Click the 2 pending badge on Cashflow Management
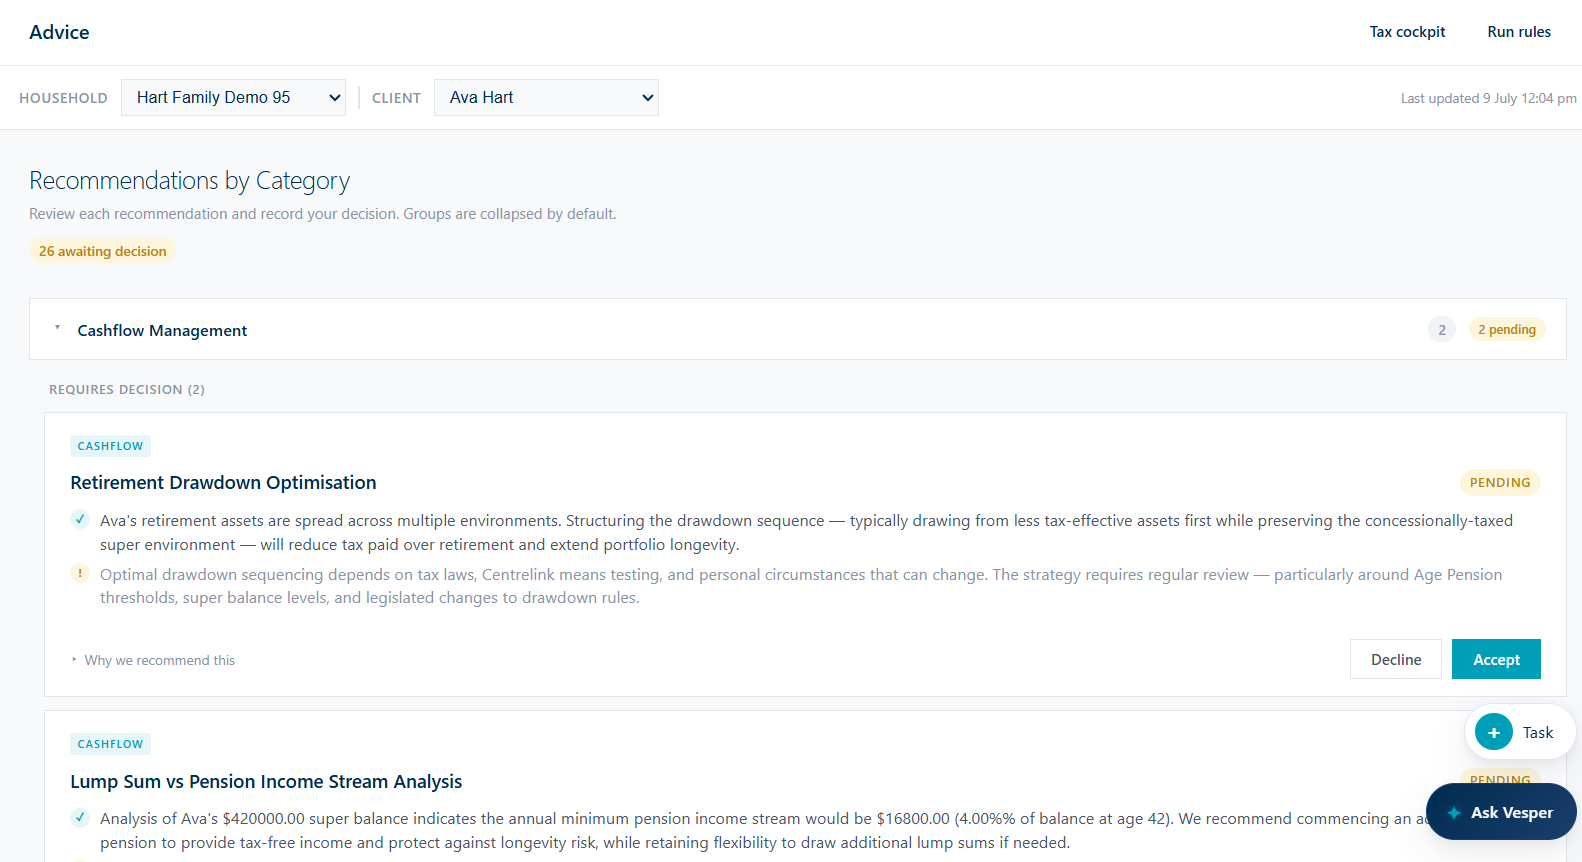Screen dimensions: 1582x862 click(1507, 329)
